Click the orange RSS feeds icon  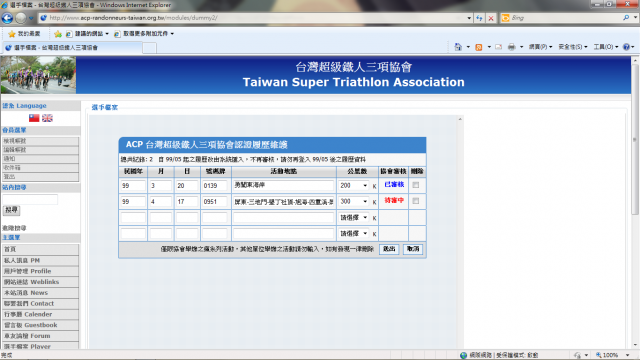479,47
